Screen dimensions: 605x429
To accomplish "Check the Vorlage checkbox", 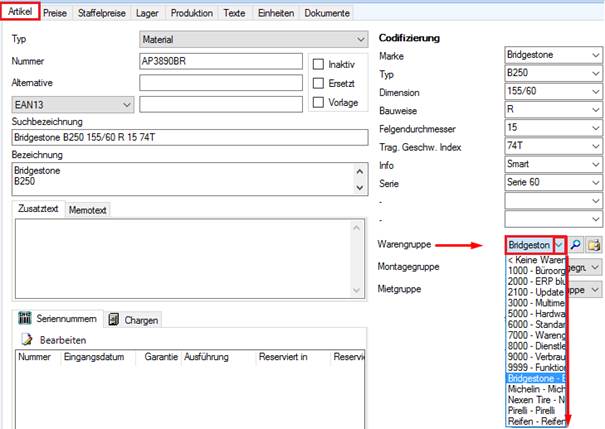I will (x=318, y=102).
